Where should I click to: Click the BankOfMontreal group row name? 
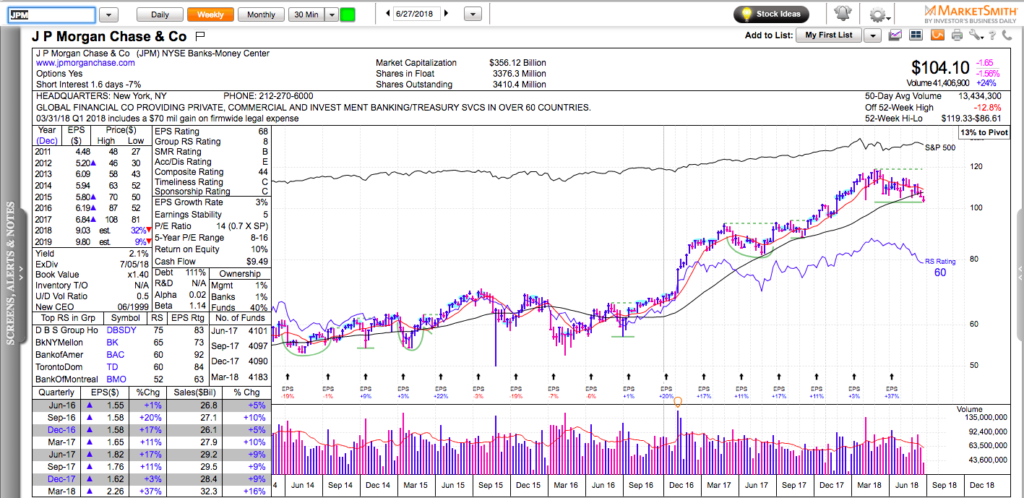[x=67, y=379]
